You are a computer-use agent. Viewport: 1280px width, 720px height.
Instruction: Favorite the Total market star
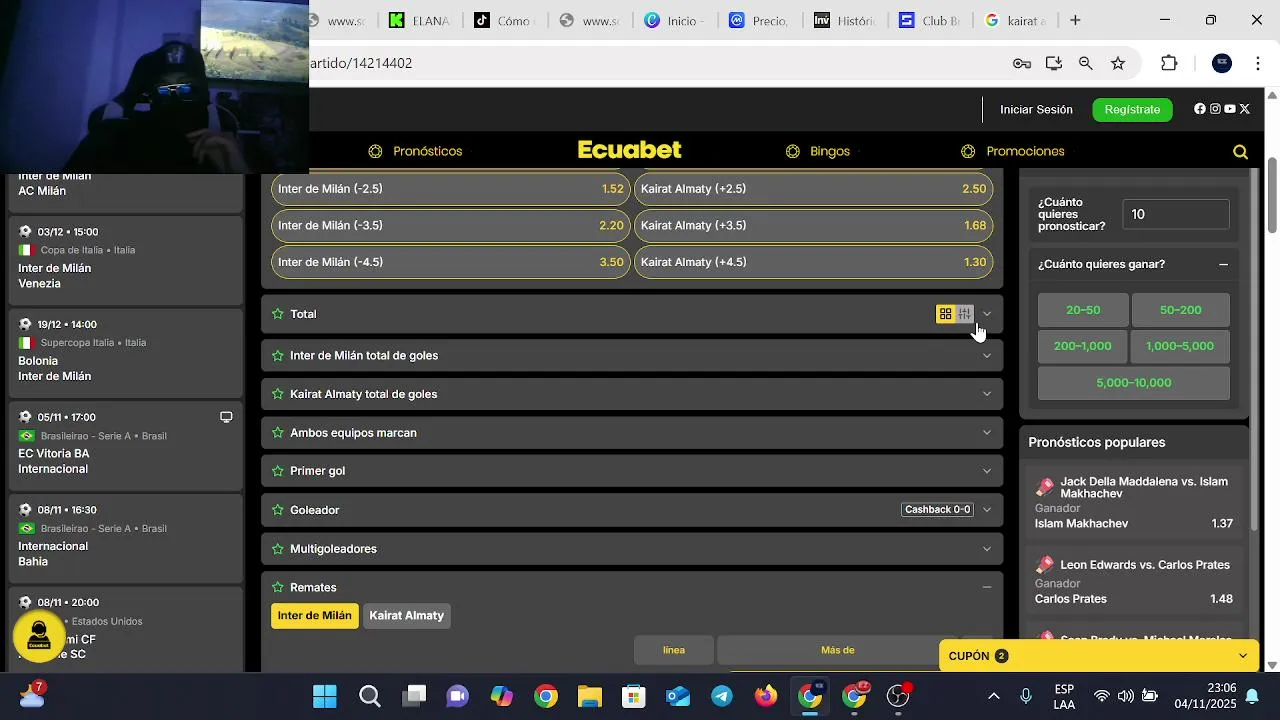point(278,314)
